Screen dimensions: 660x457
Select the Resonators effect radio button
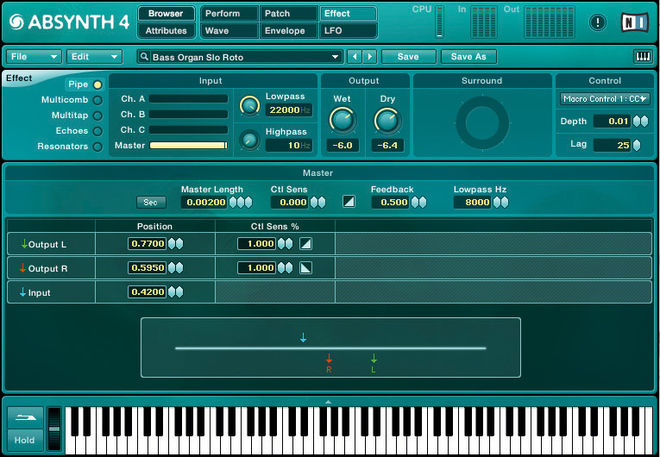pos(97,147)
